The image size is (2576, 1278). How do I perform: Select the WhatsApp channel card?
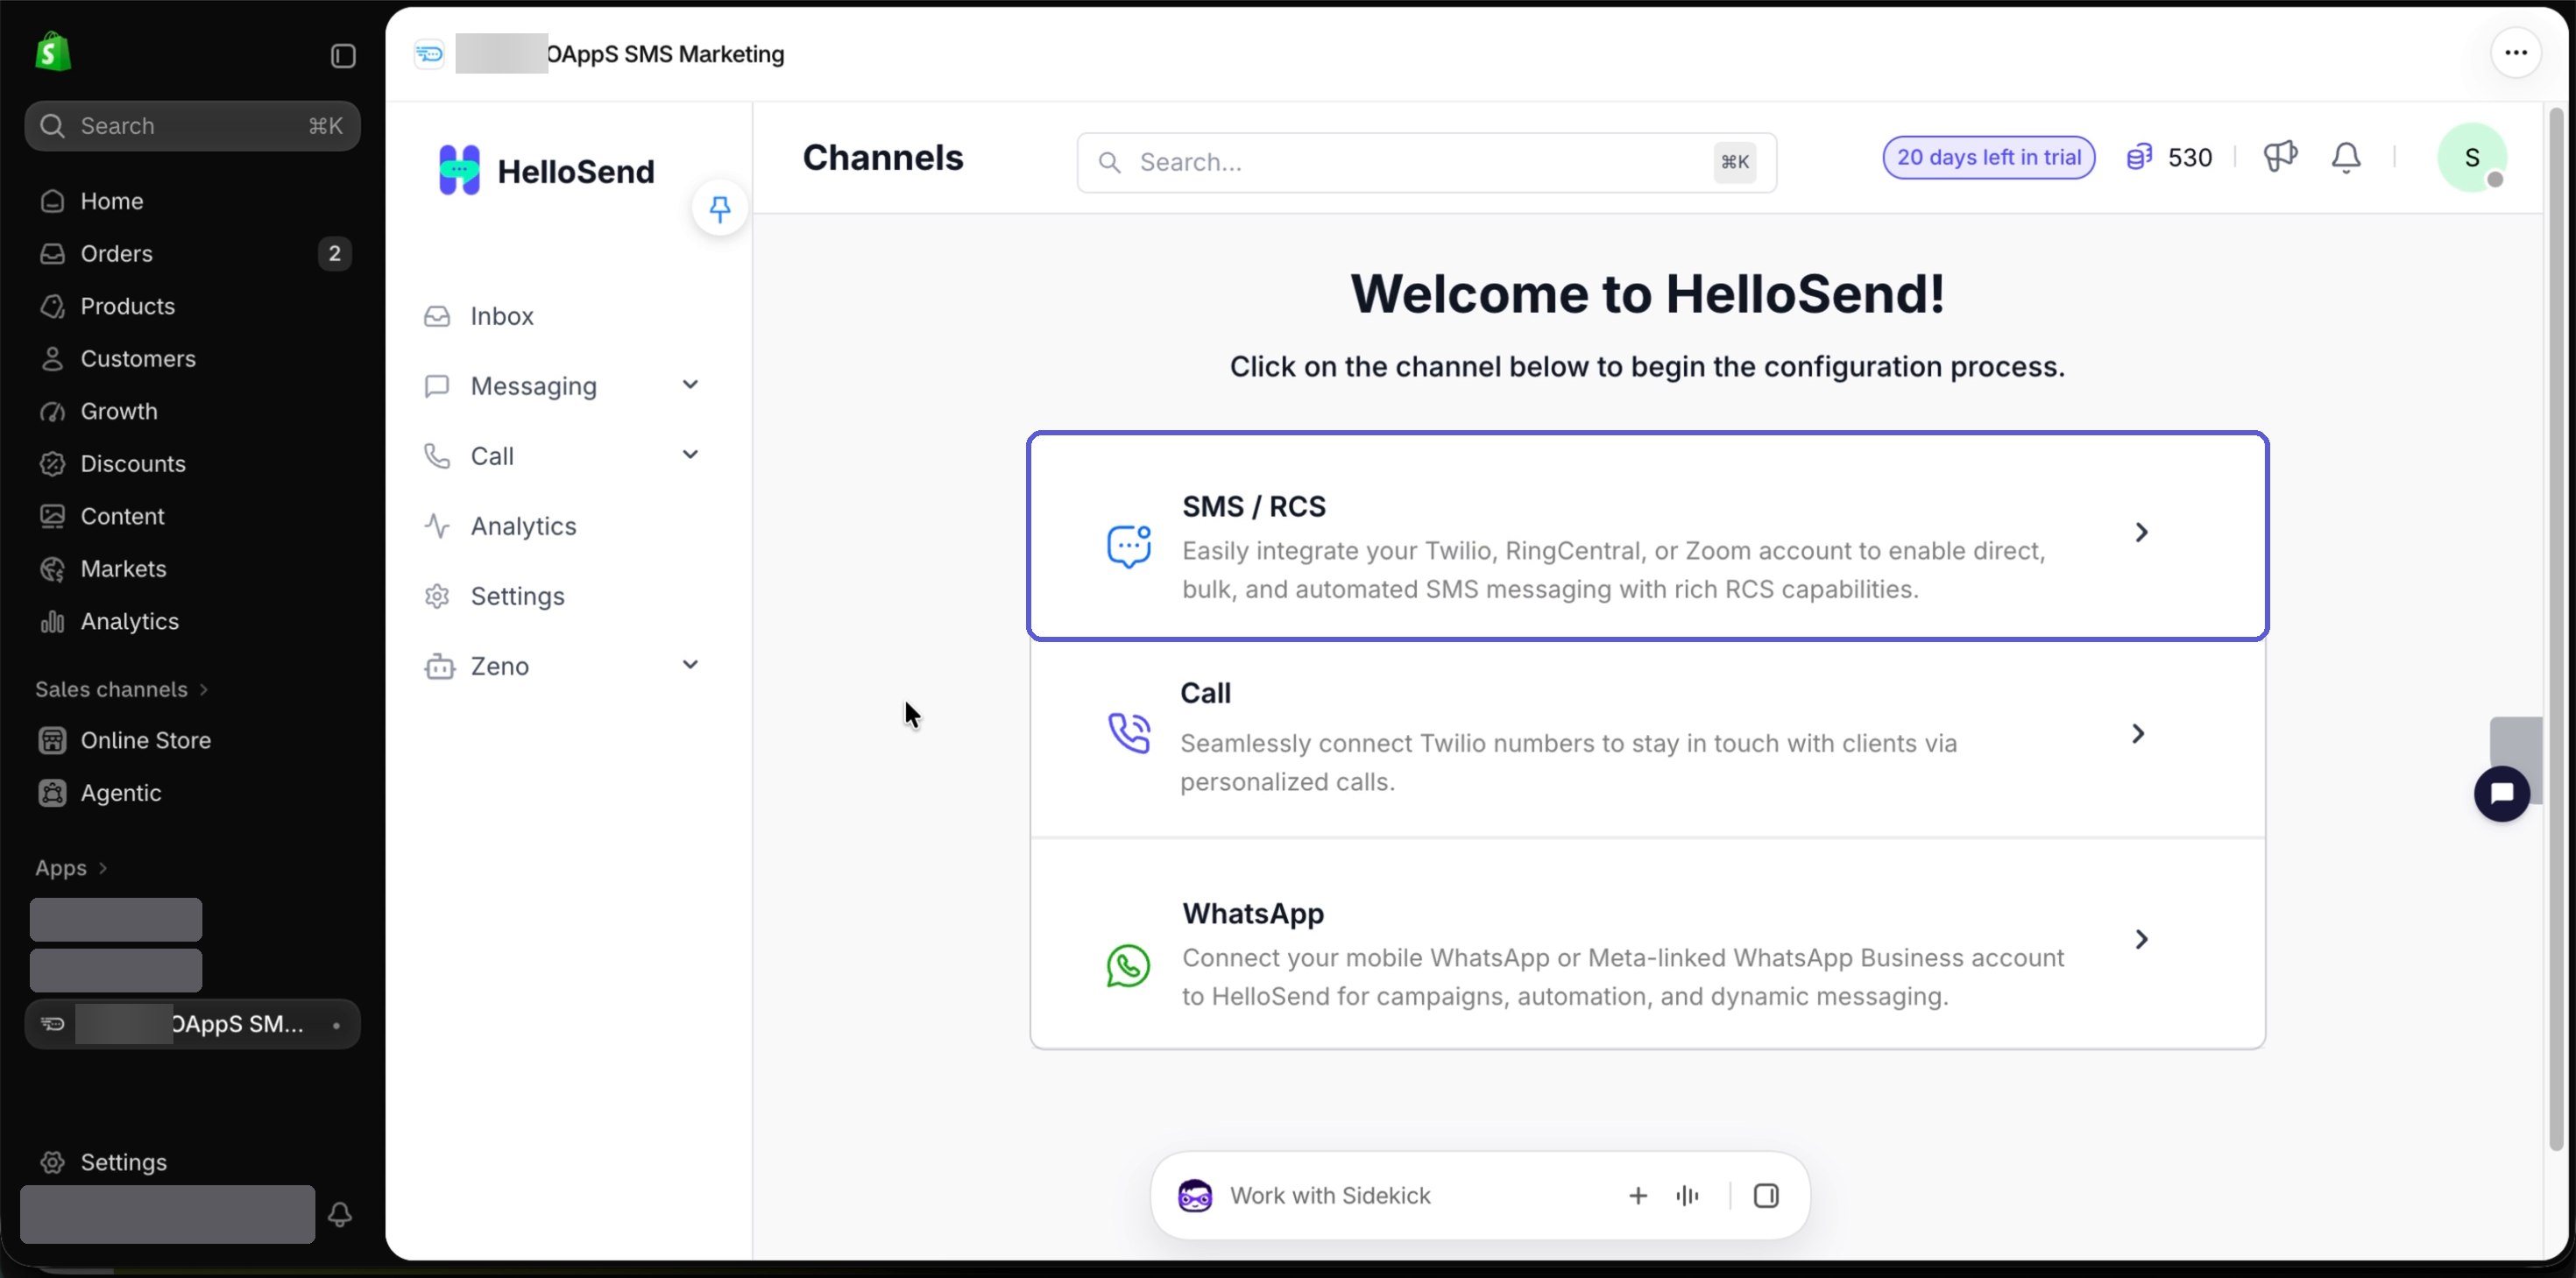tap(1647, 944)
